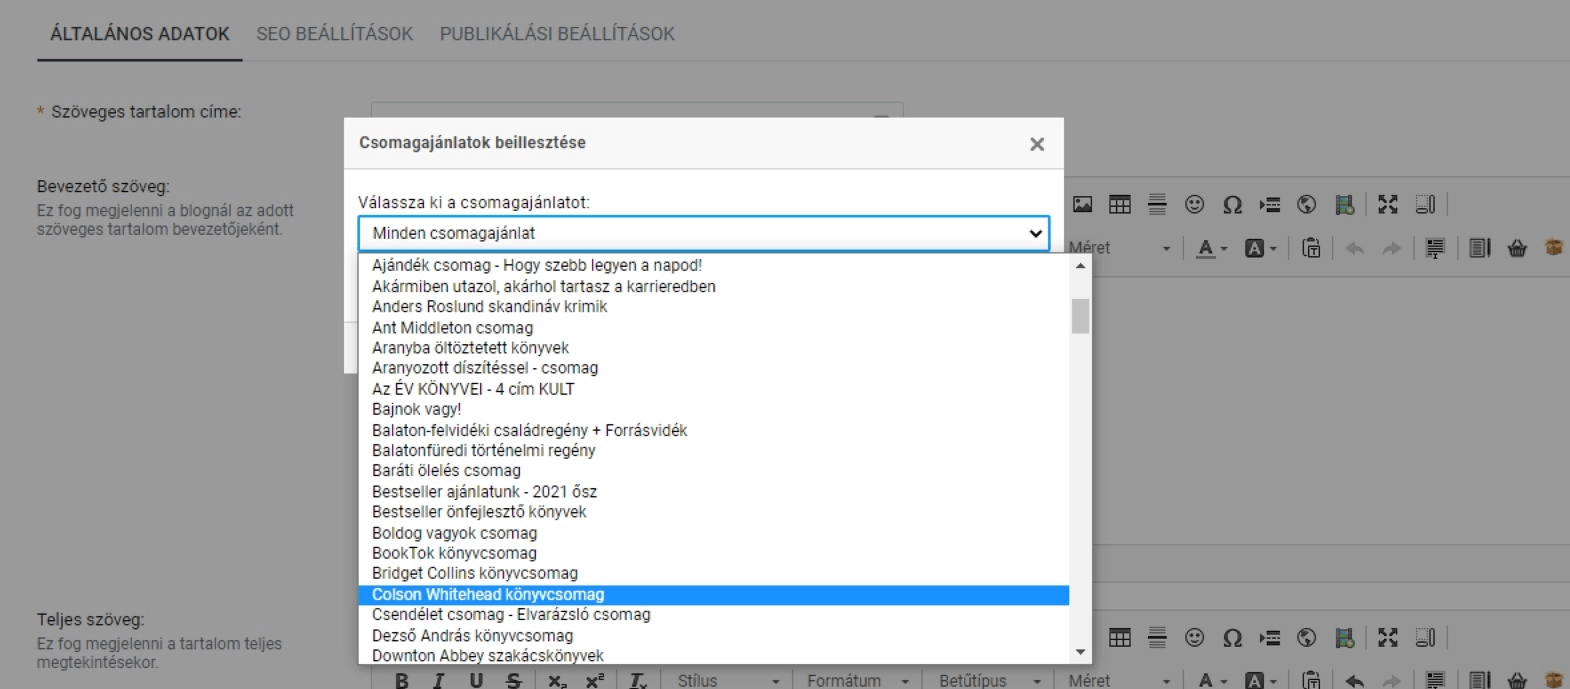Choose Bridget Collins könyvcsomag option
This screenshot has width=1570, height=689.
(714, 573)
